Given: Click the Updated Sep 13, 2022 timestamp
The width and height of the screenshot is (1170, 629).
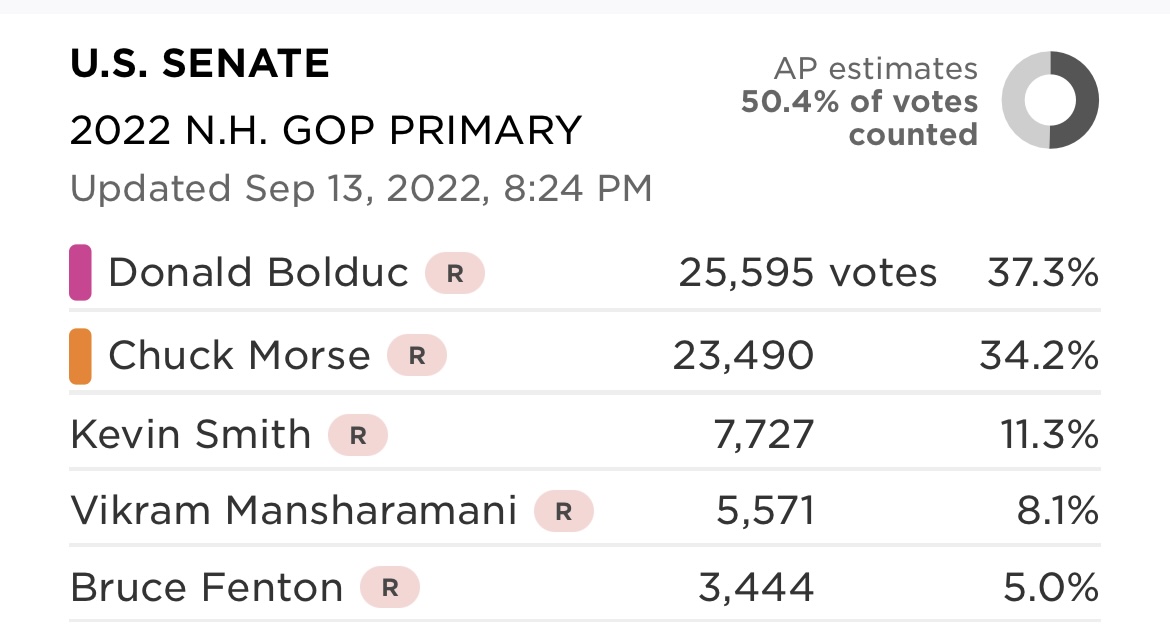Looking at the screenshot, I should pyautogui.click(x=361, y=188).
